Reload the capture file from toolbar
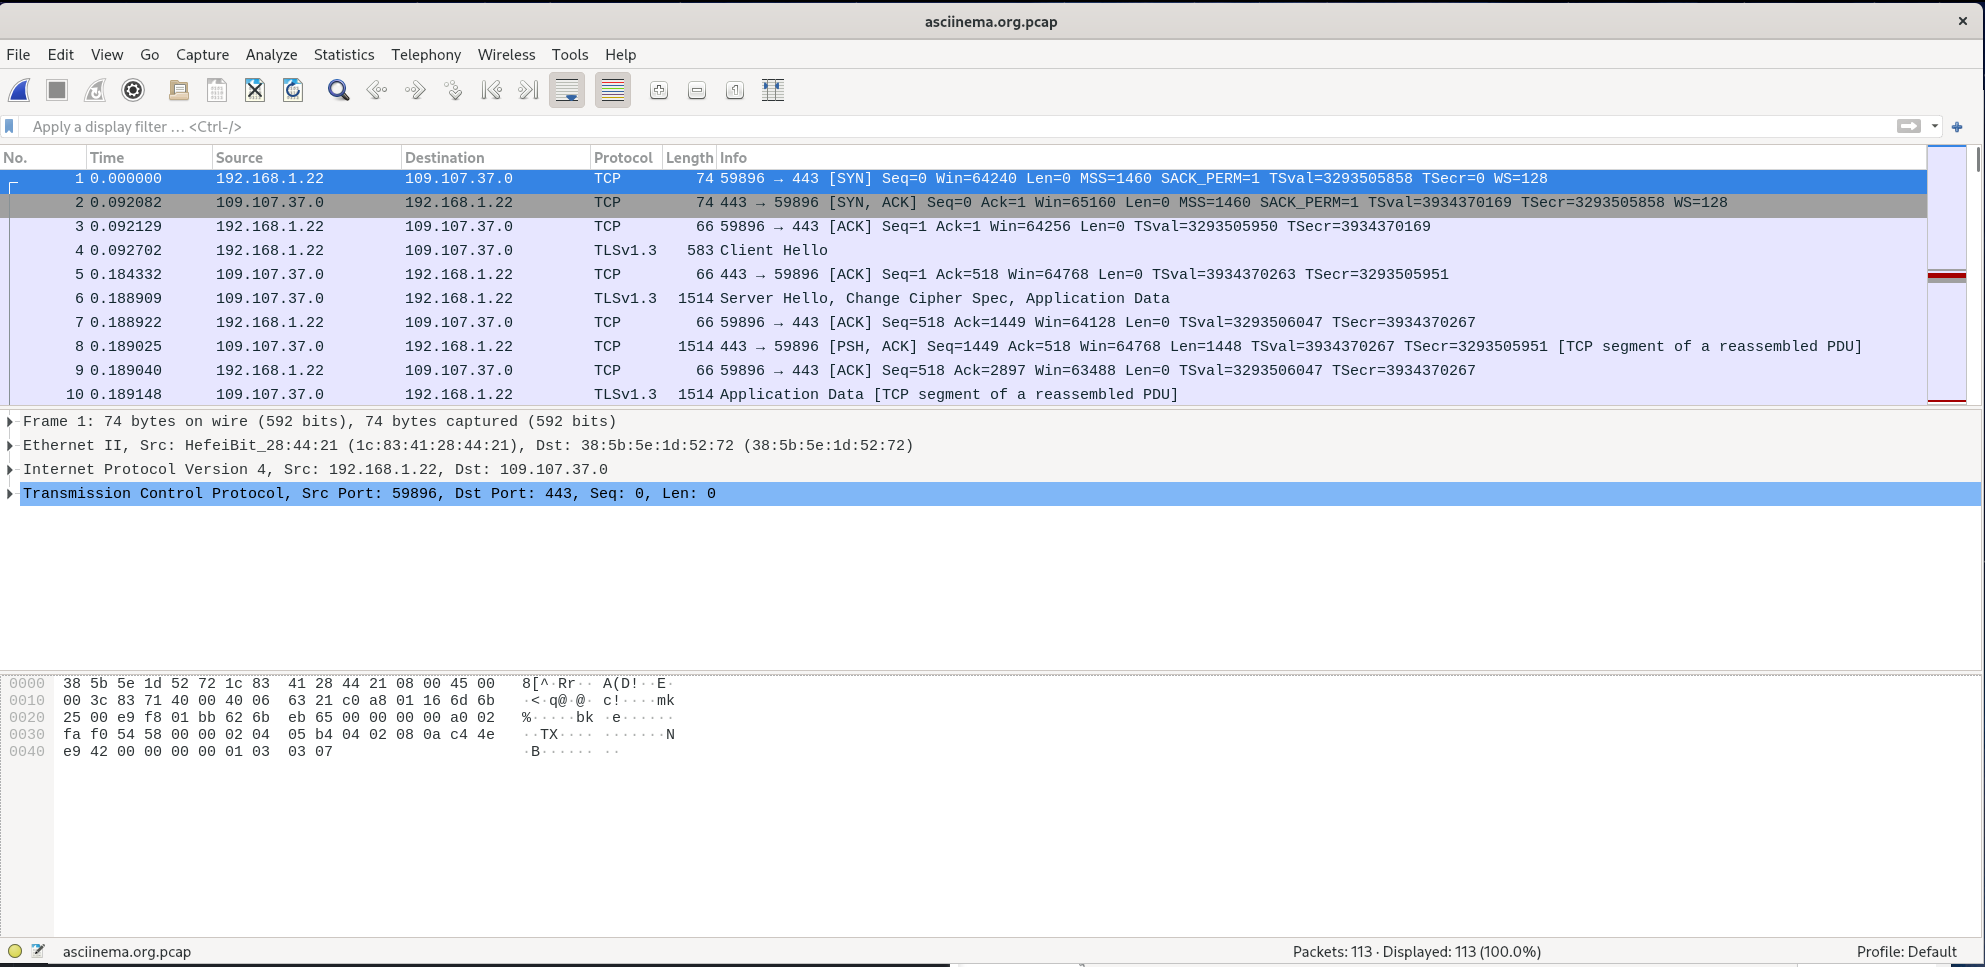1985x967 pixels. point(293,91)
